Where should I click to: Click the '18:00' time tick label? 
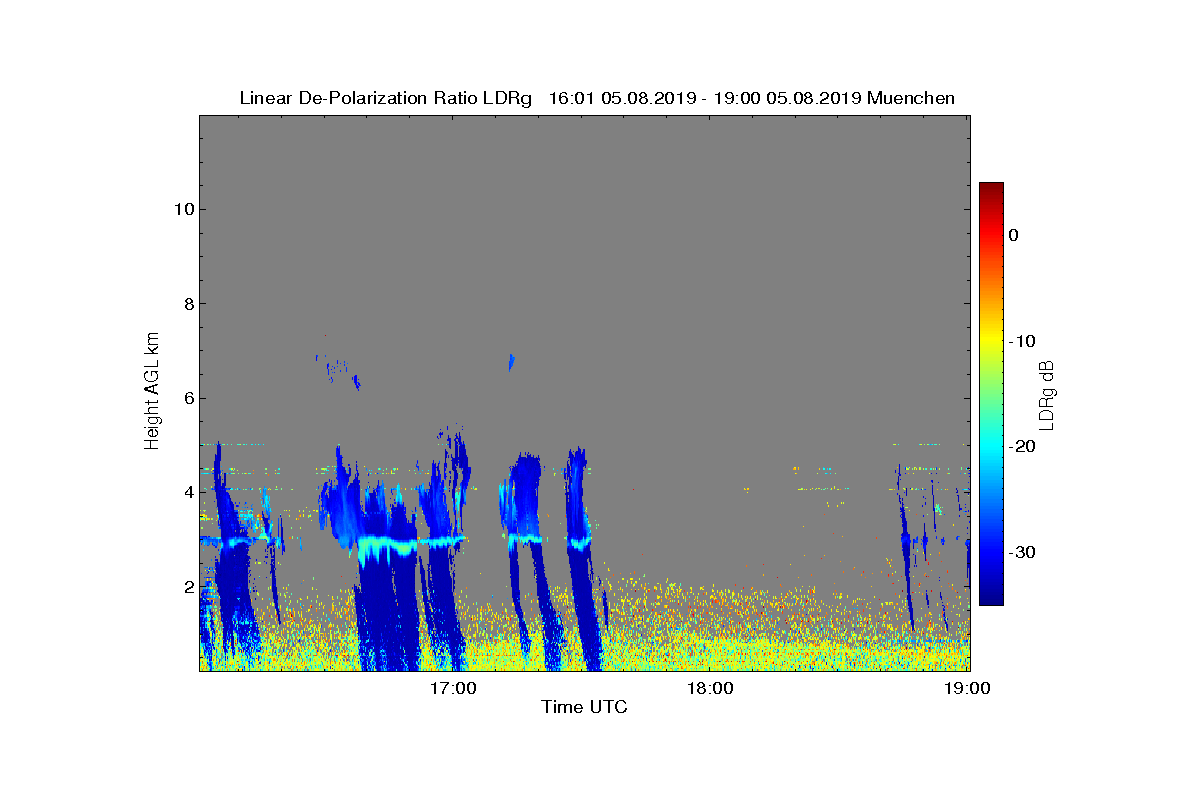[711, 688]
